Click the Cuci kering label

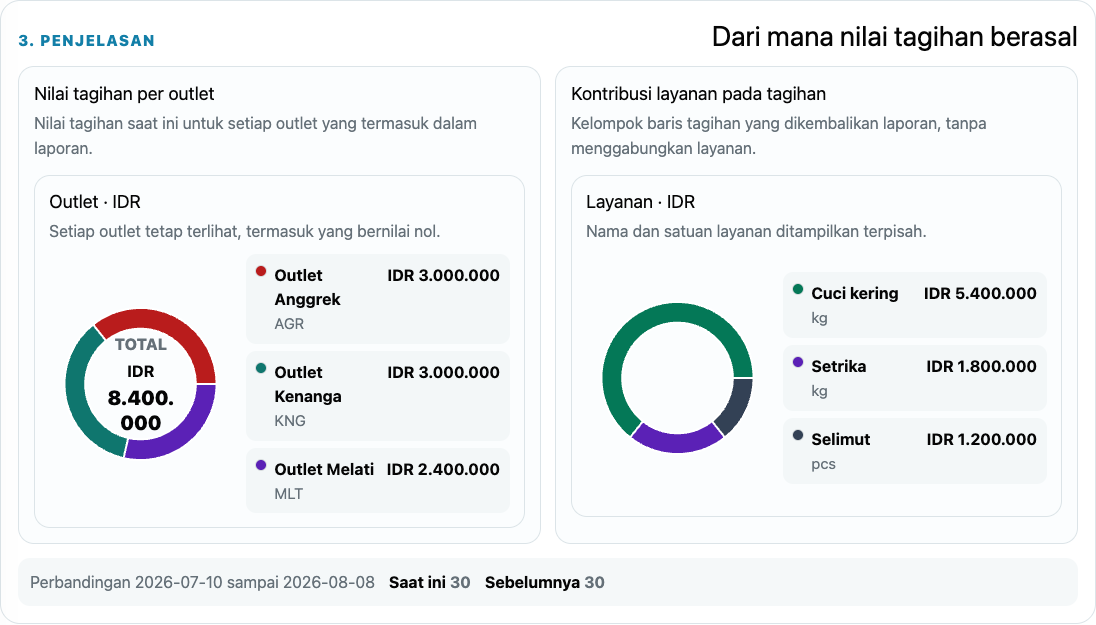(854, 294)
